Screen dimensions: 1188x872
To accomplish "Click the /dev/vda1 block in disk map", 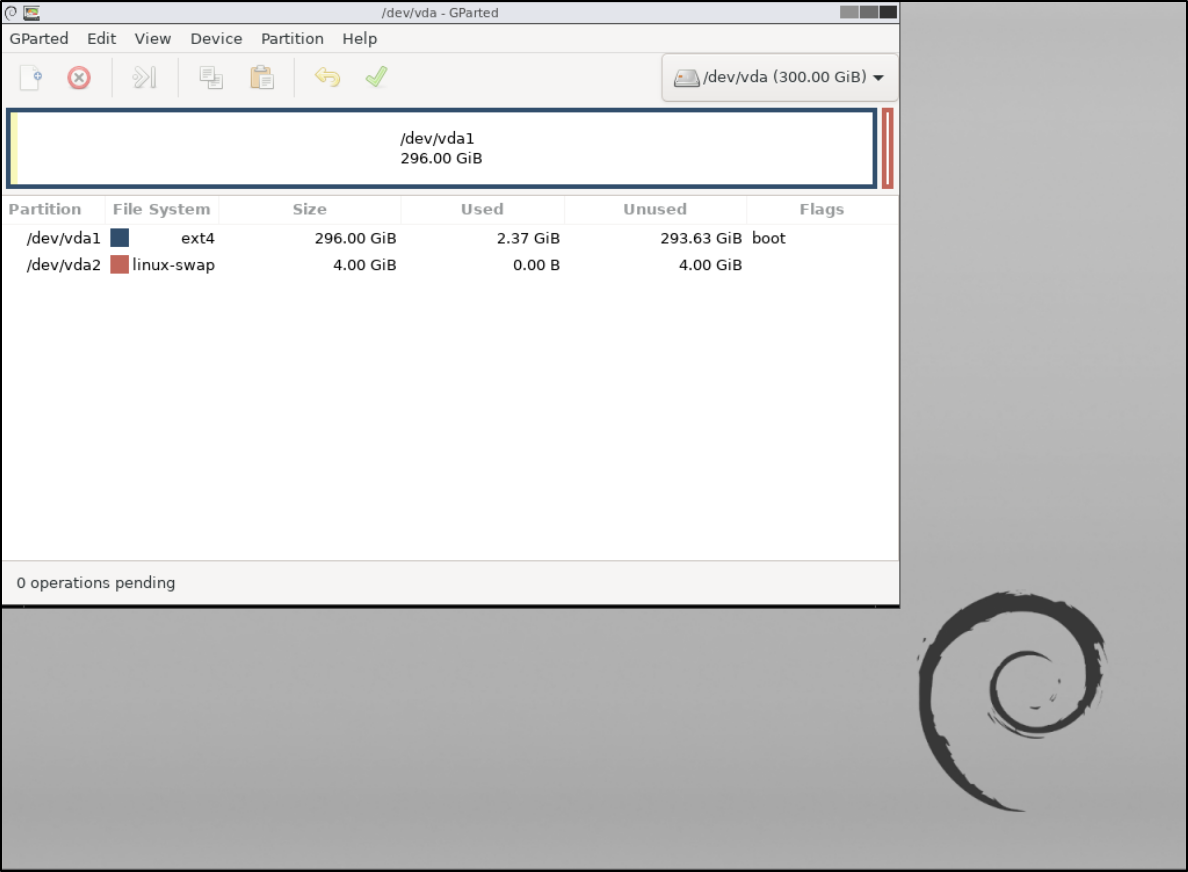I will coord(441,148).
